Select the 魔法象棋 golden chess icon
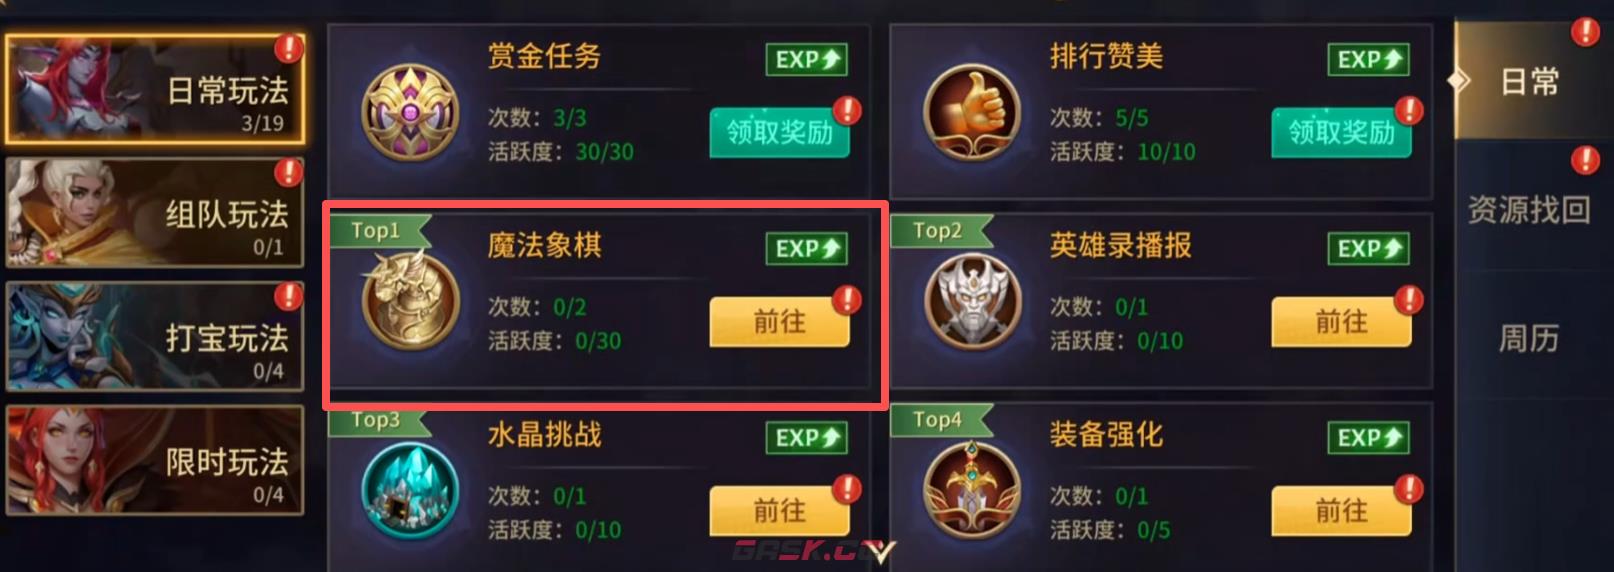 pyautogui.click(x=410, y=298)
